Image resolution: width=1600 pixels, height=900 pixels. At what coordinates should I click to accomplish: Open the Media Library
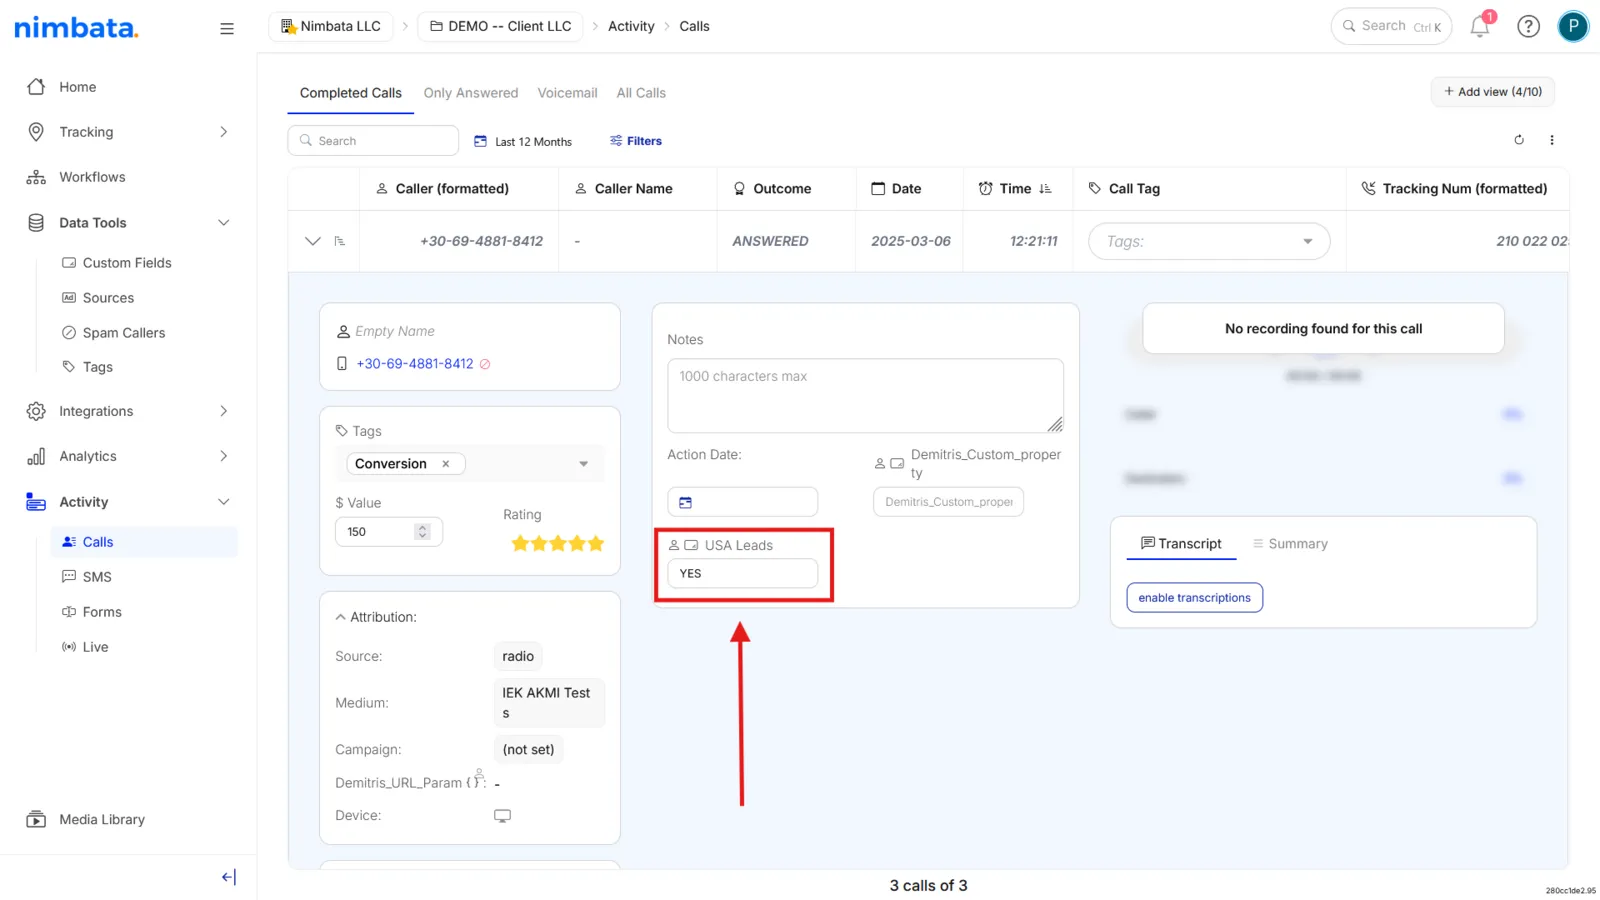102,819
